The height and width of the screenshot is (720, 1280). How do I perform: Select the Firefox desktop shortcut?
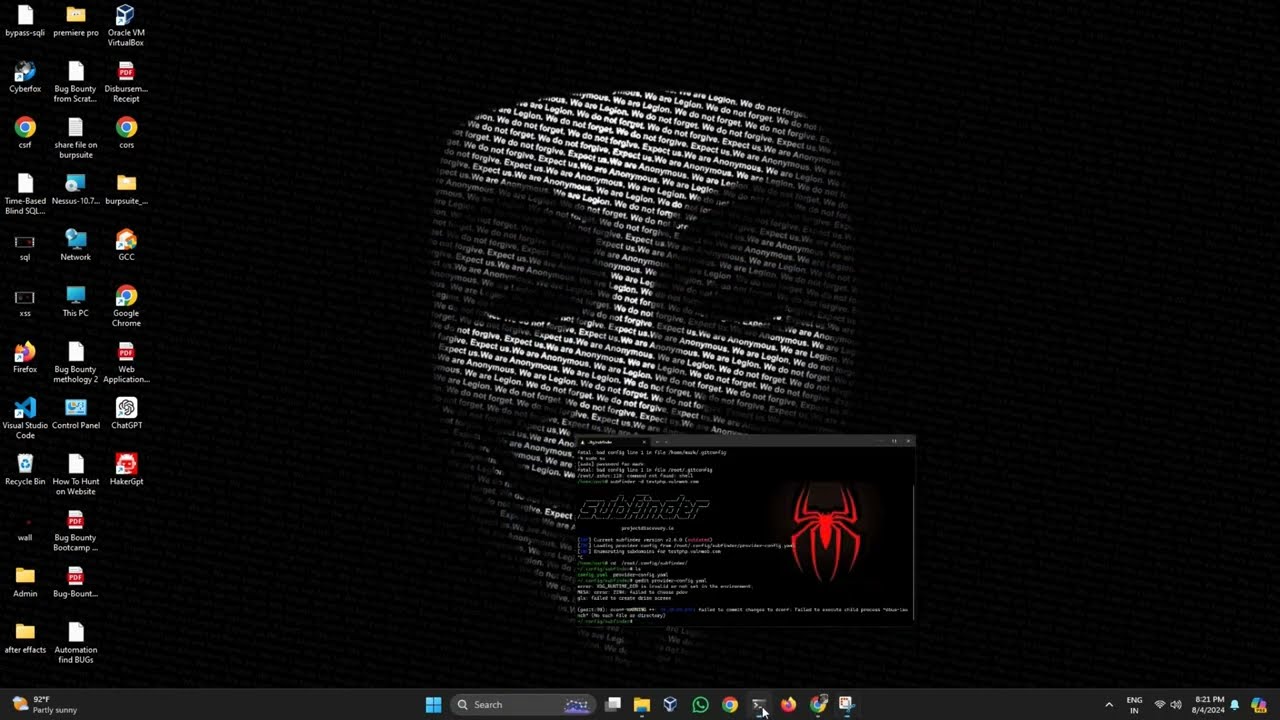click(x=25, y=358)
